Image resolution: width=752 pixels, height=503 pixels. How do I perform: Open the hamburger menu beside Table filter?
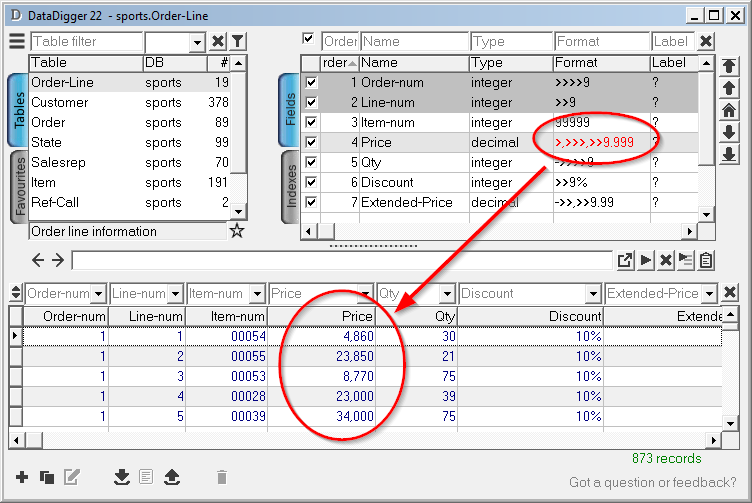(17, 41)
